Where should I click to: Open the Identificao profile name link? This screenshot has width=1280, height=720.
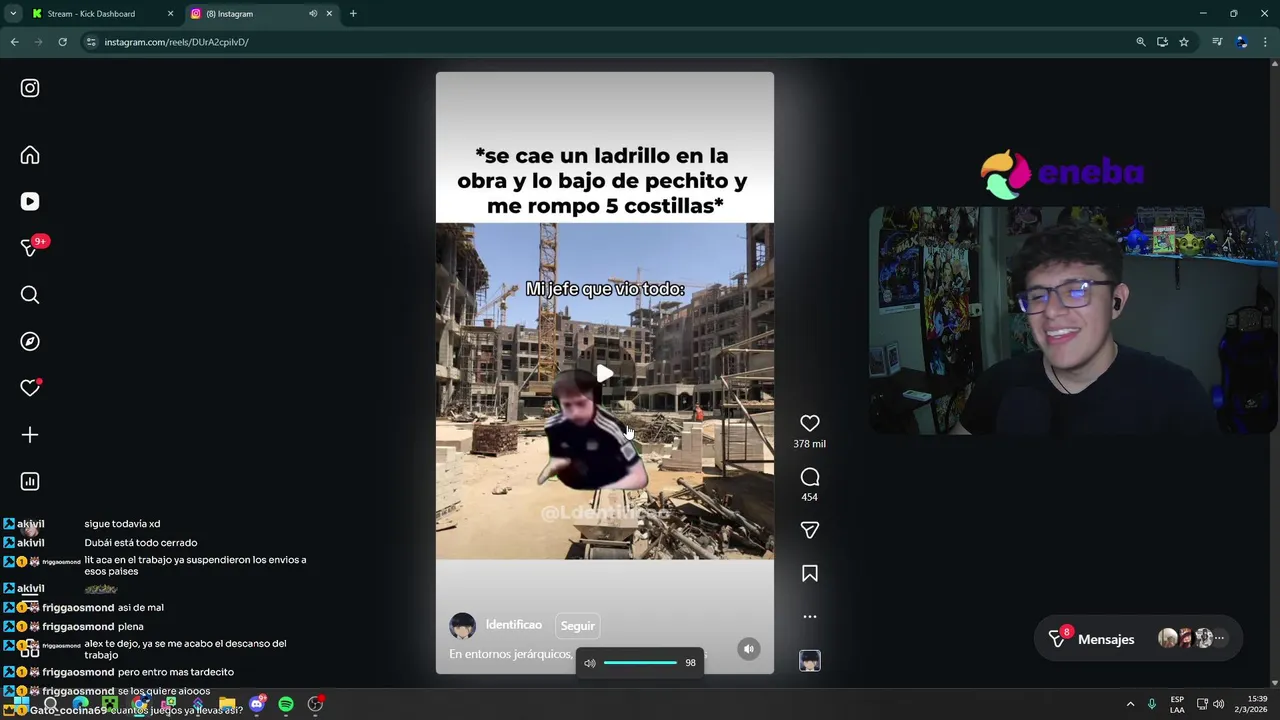pyautogui.click(x=514, y=625)
